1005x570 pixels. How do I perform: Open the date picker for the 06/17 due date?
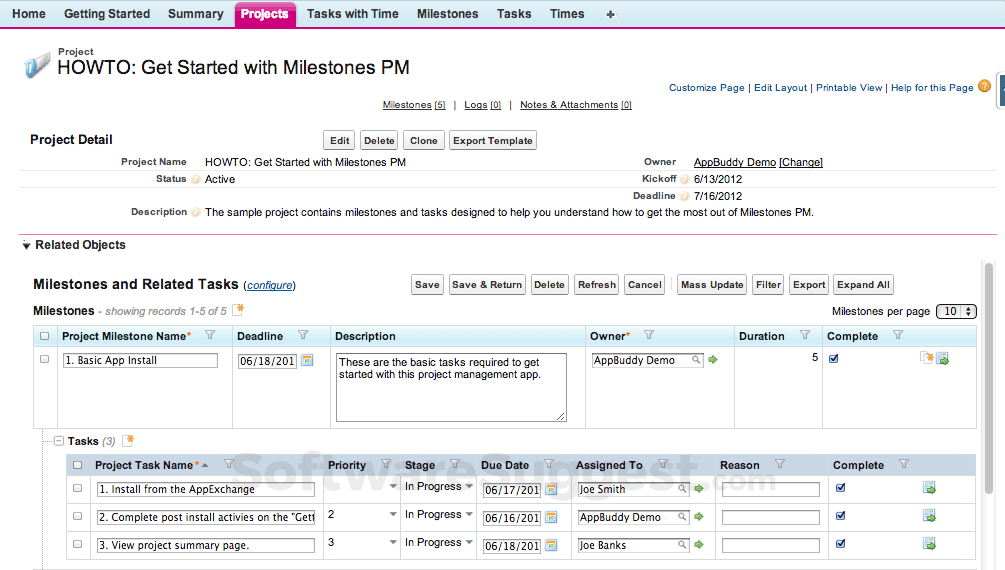(x=551, y=489)
